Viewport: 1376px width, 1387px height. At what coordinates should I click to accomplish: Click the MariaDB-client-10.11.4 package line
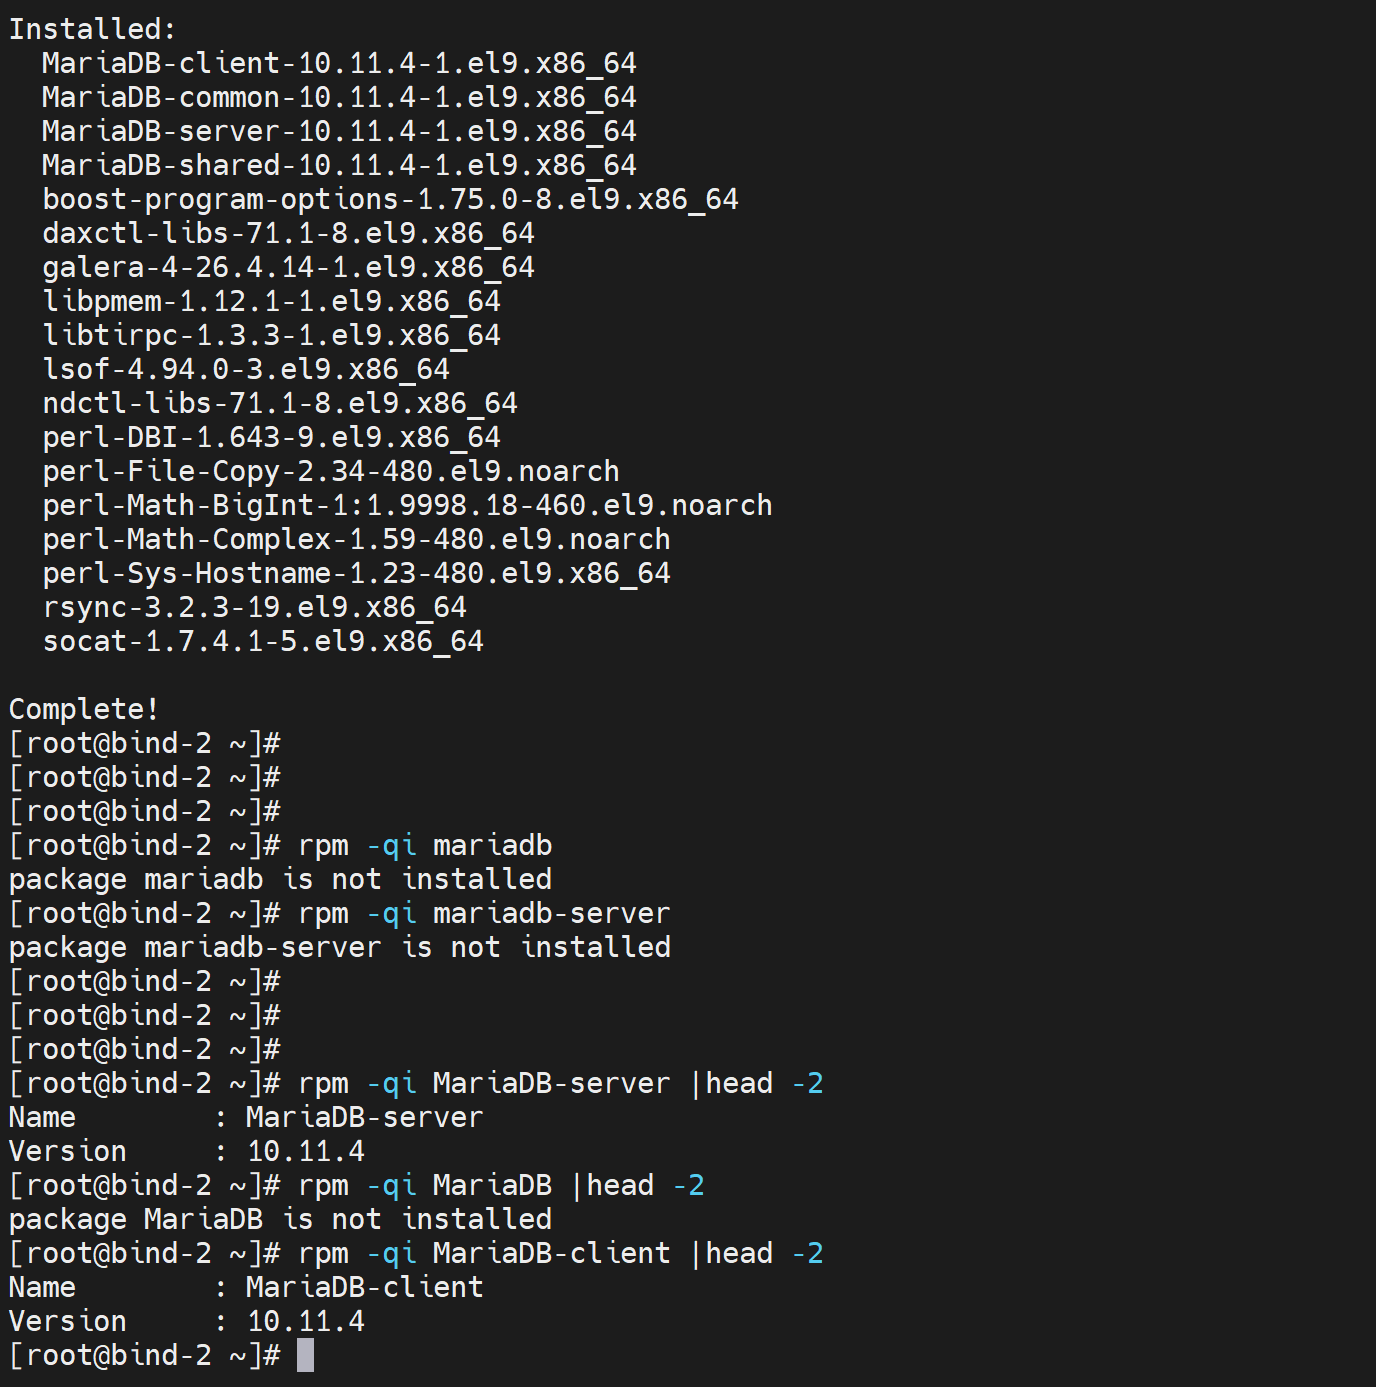click(x=339, y=63)
